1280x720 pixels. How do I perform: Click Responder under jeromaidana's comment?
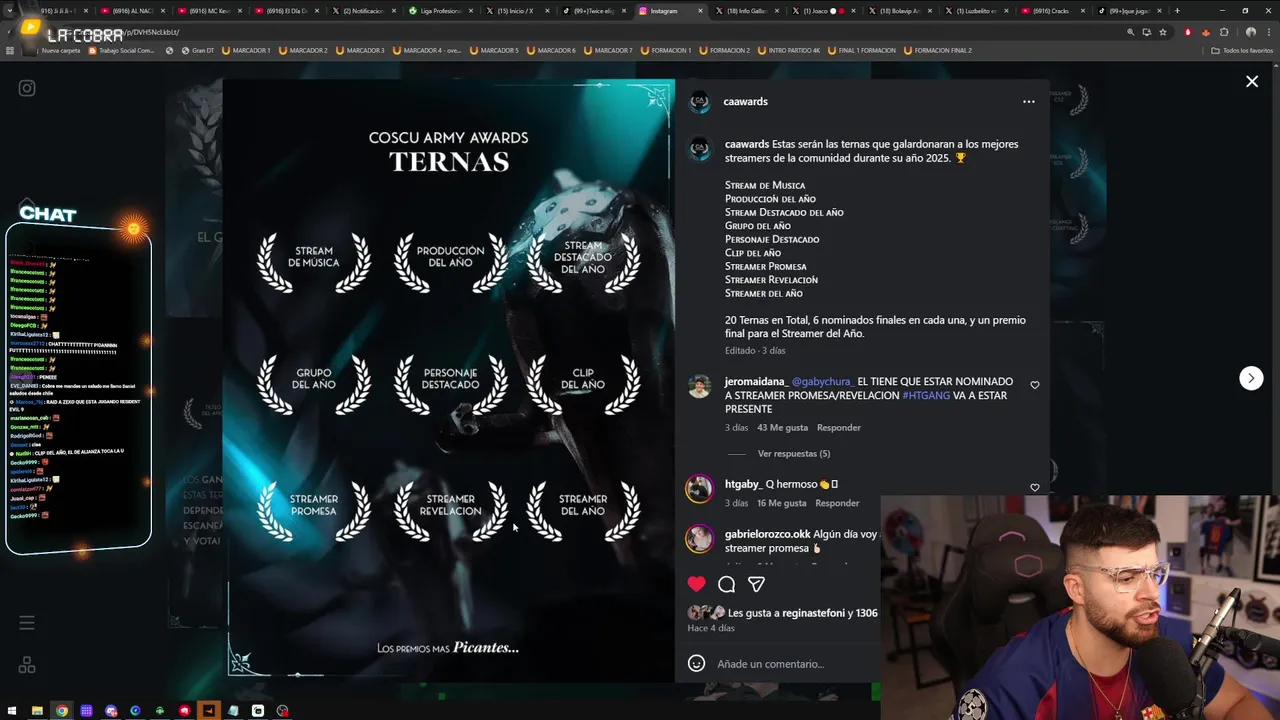(839, 428)
